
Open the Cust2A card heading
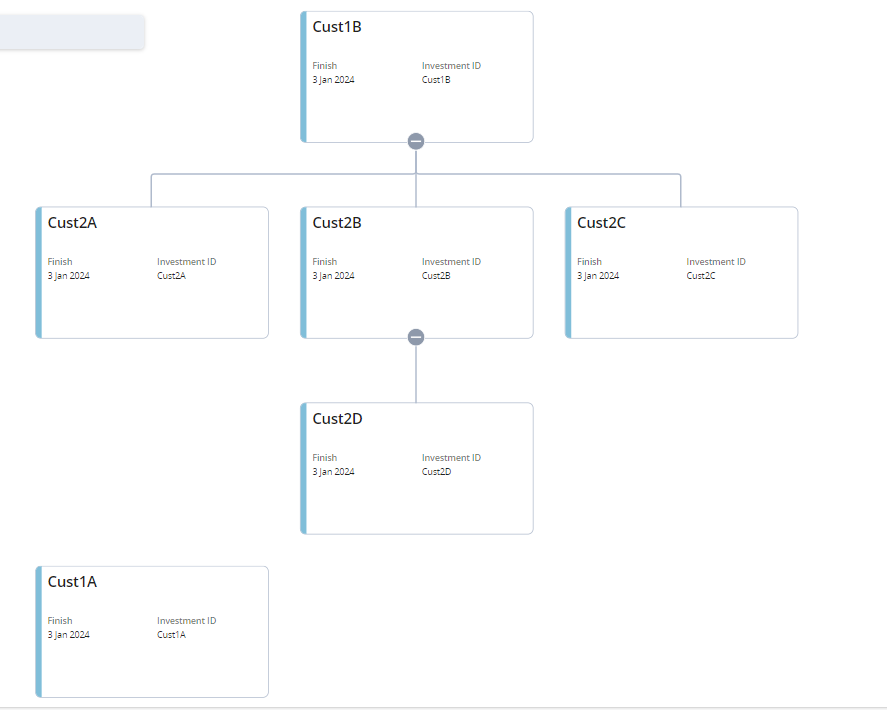(x=72, y=223)
